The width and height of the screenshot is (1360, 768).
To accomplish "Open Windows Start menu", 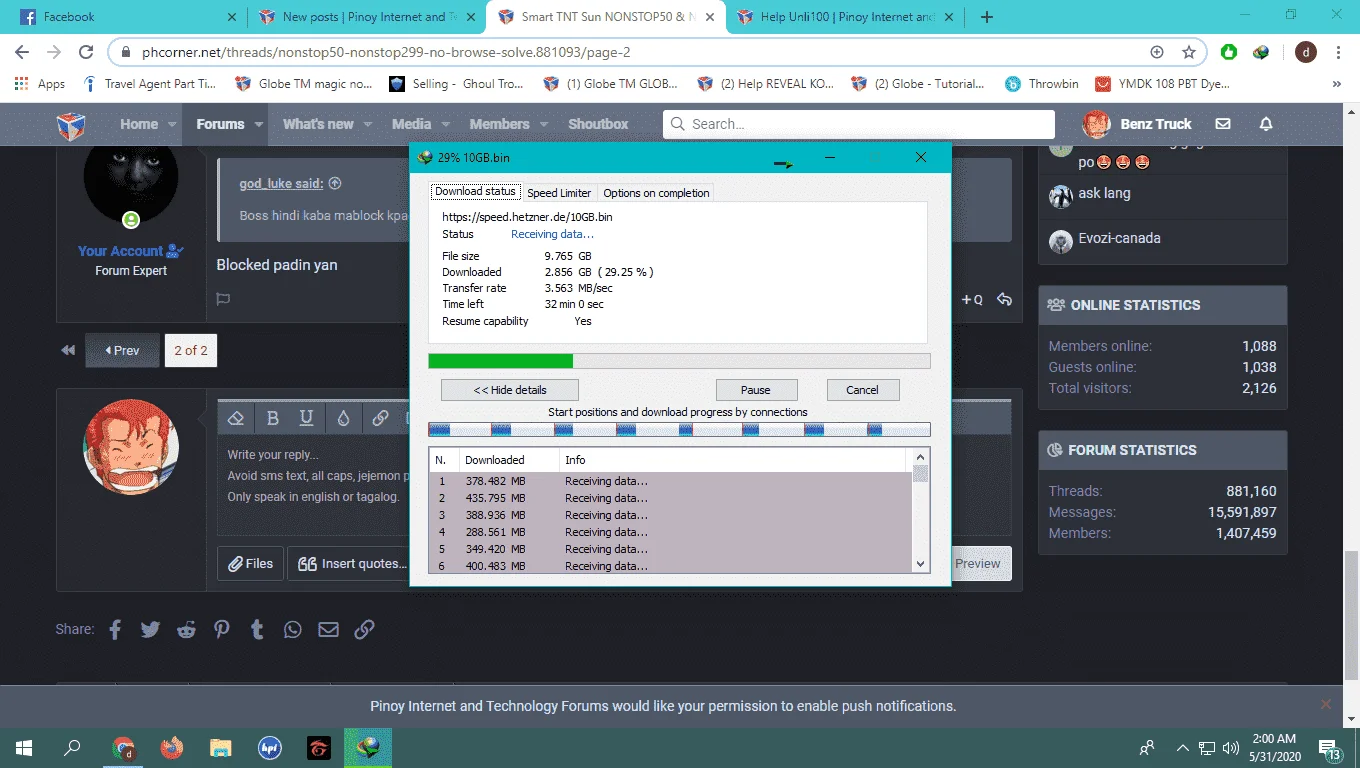I will click(x=24, y=747).
